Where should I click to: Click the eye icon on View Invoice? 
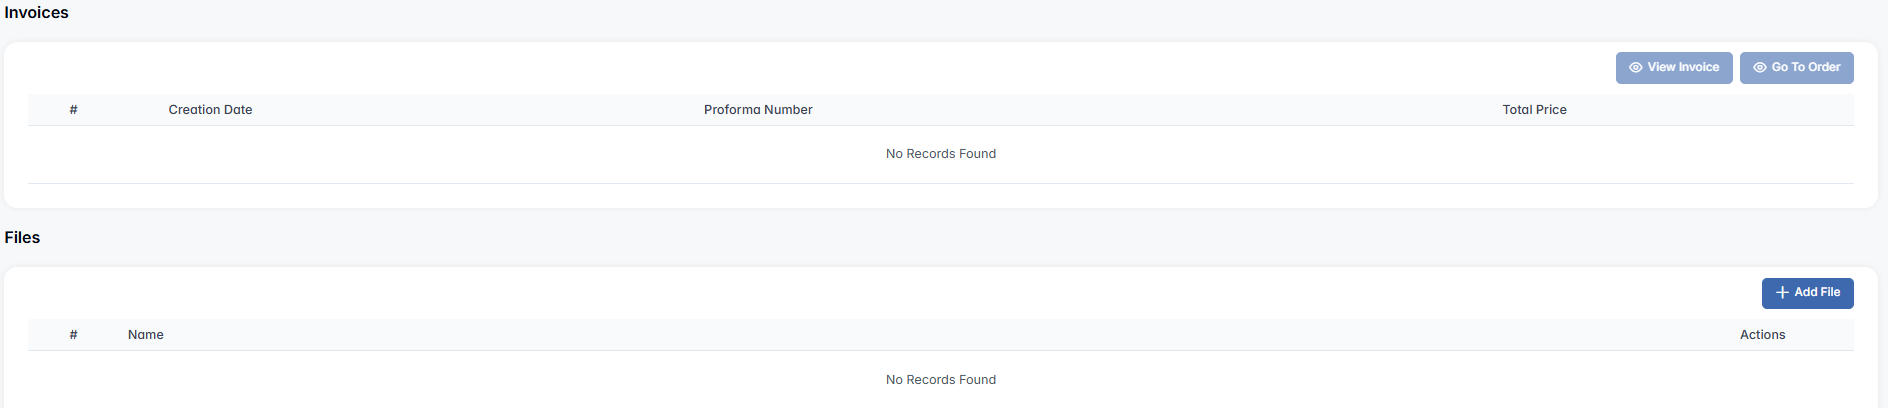[1636, 68]
